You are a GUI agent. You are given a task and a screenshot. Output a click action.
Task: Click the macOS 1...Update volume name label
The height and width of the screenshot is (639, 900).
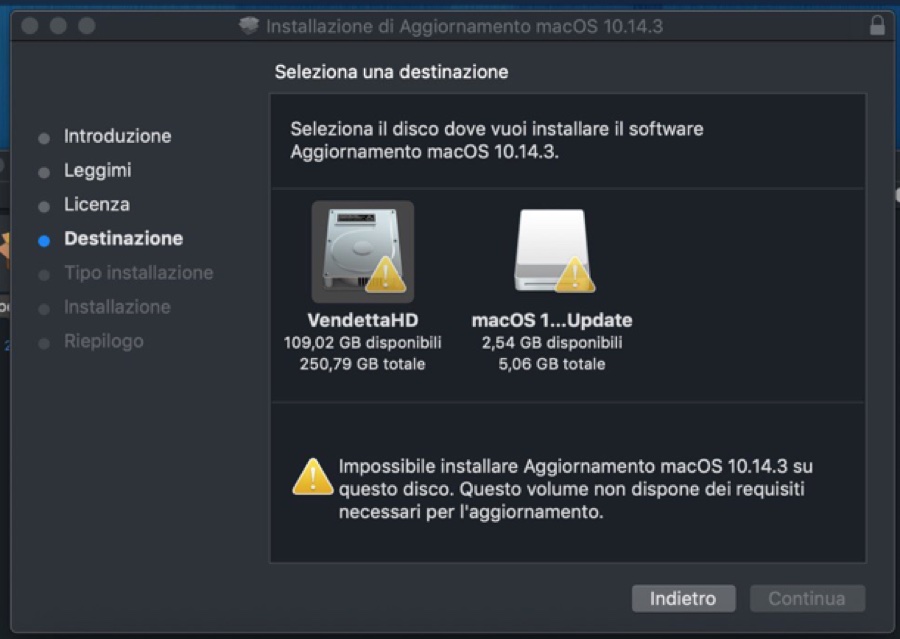[552, 320]
